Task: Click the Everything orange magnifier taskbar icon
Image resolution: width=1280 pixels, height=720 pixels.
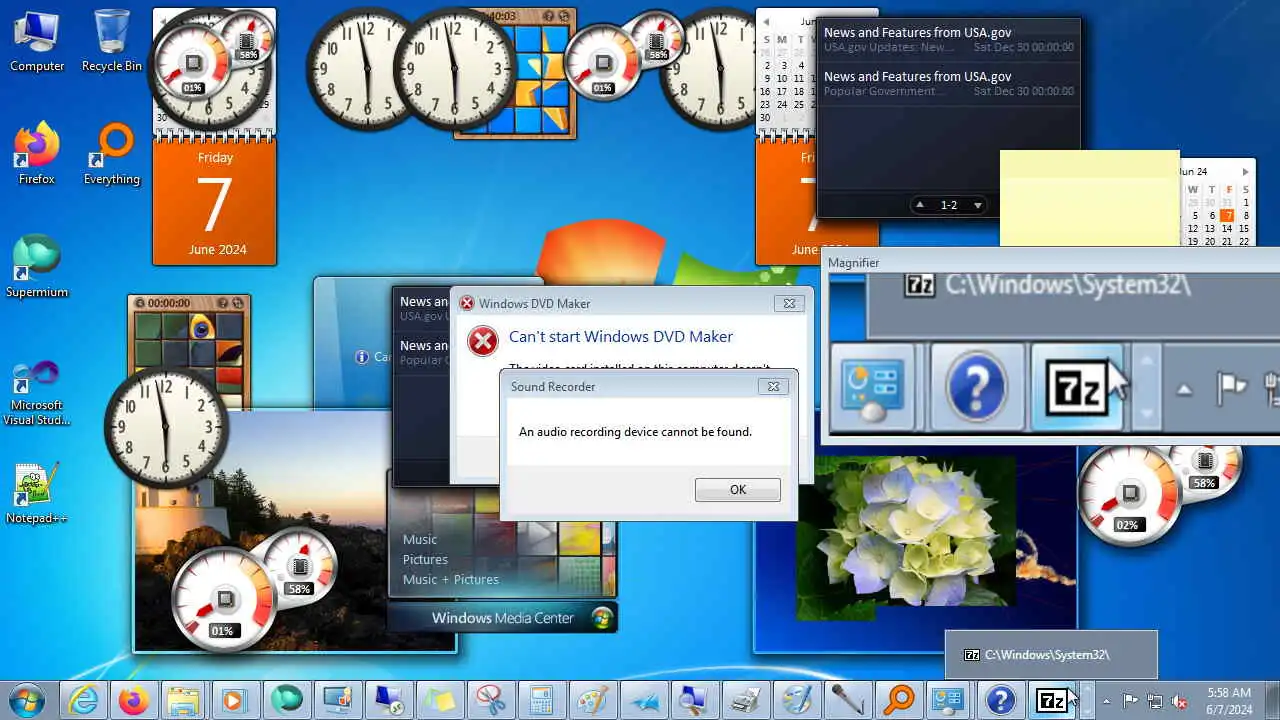Action: [x=898, y=700]
